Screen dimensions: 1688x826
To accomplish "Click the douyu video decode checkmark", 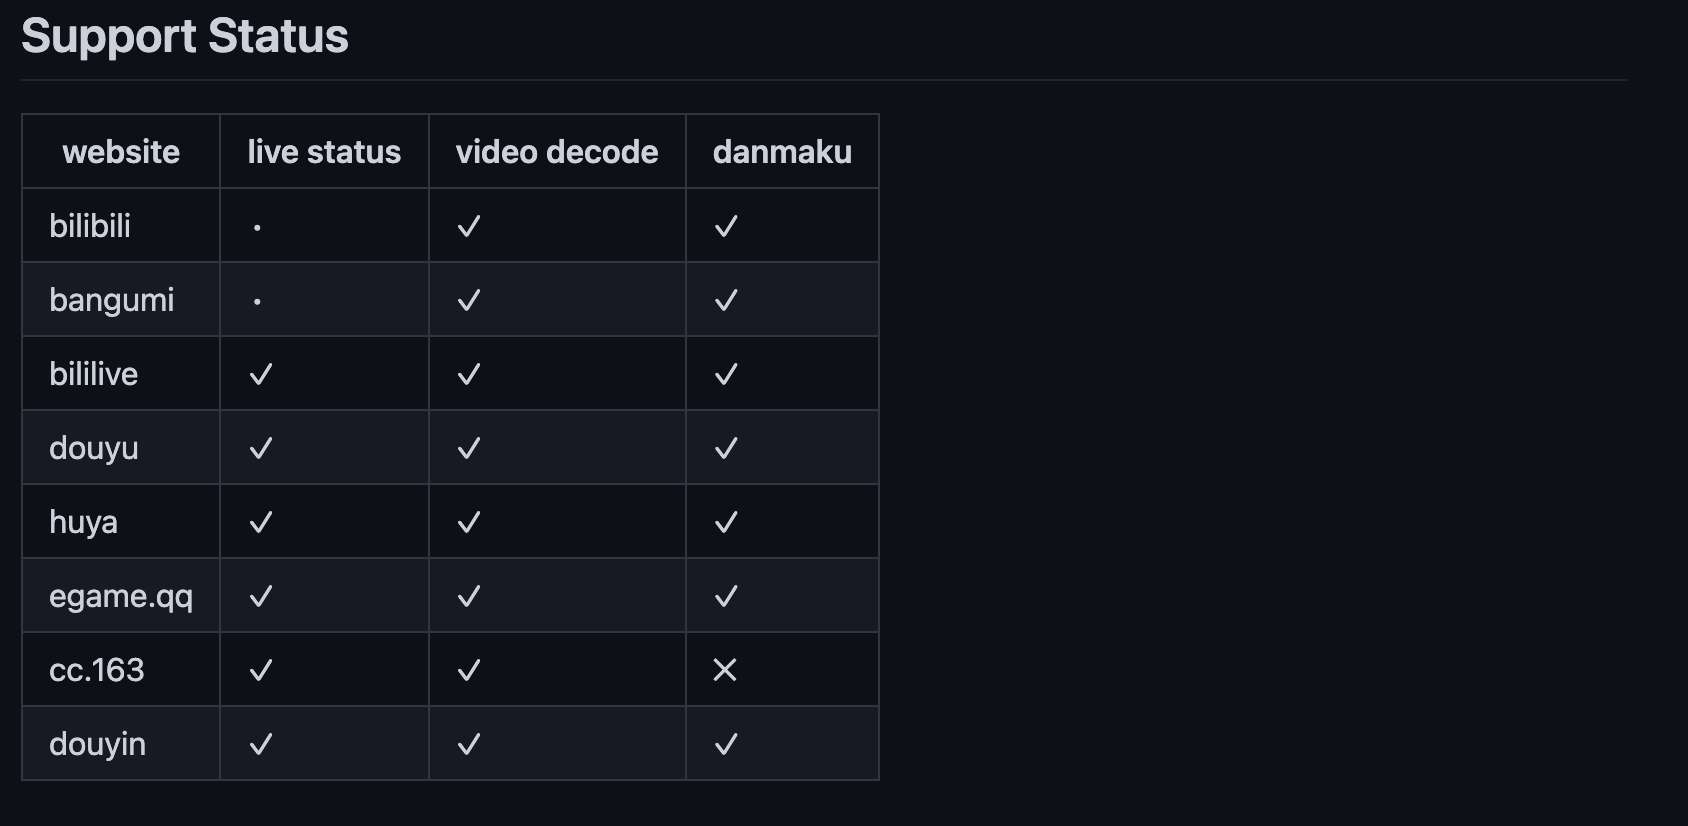I will point(468,448).
